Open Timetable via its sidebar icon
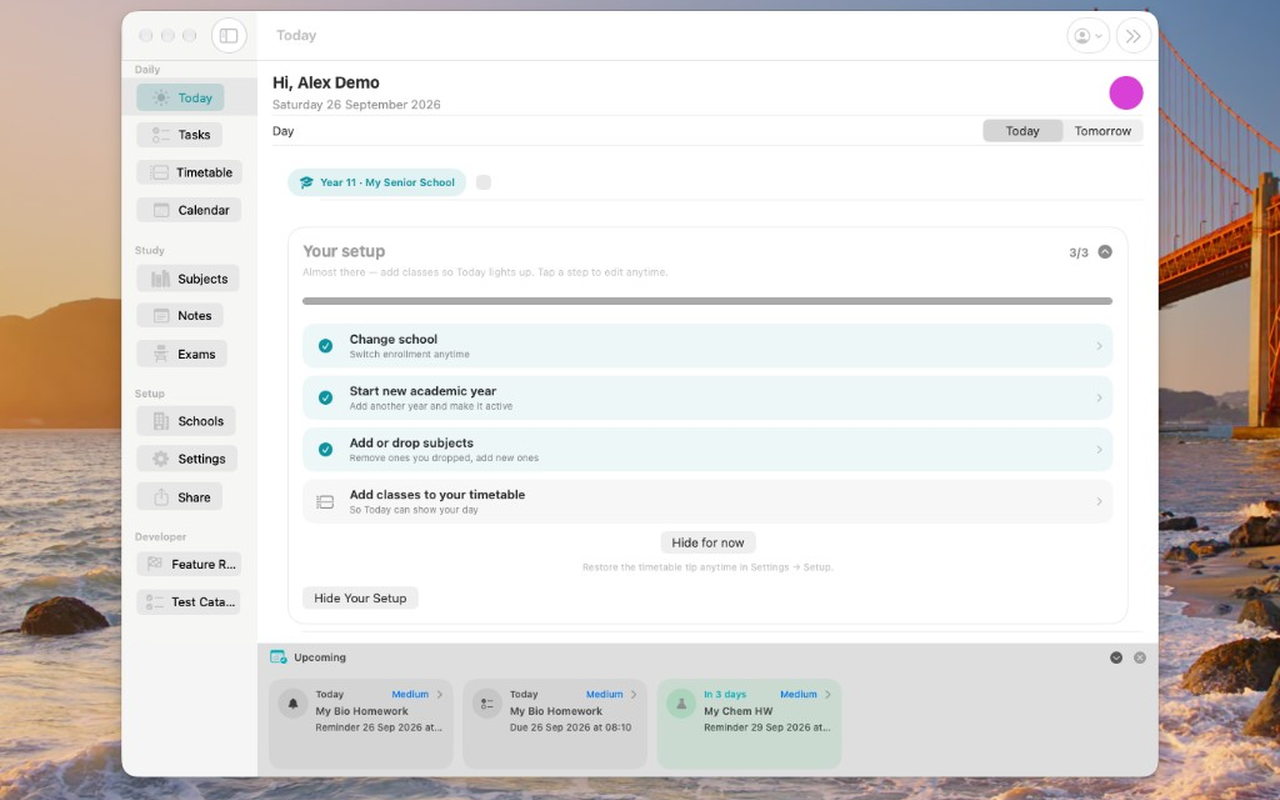 (159, 173)
